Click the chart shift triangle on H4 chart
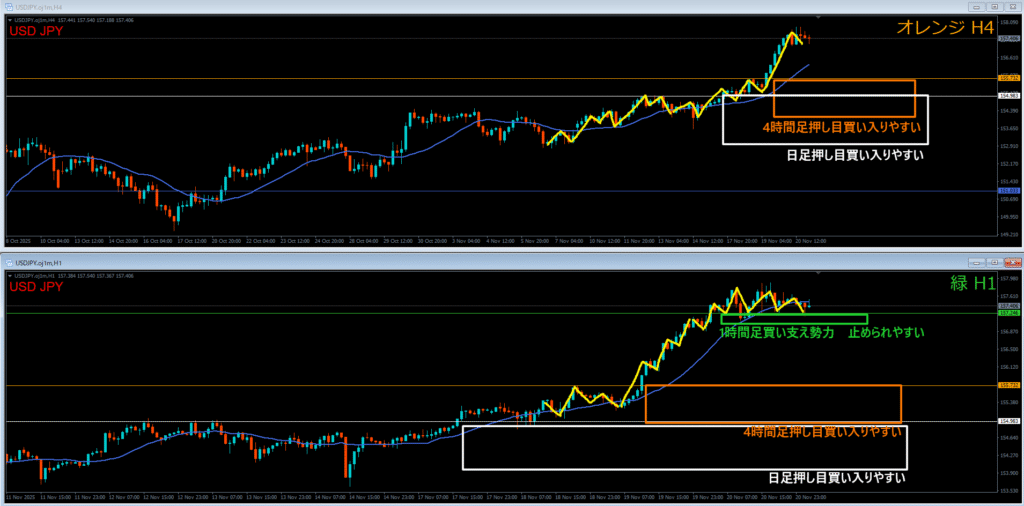 pos(819,19)
